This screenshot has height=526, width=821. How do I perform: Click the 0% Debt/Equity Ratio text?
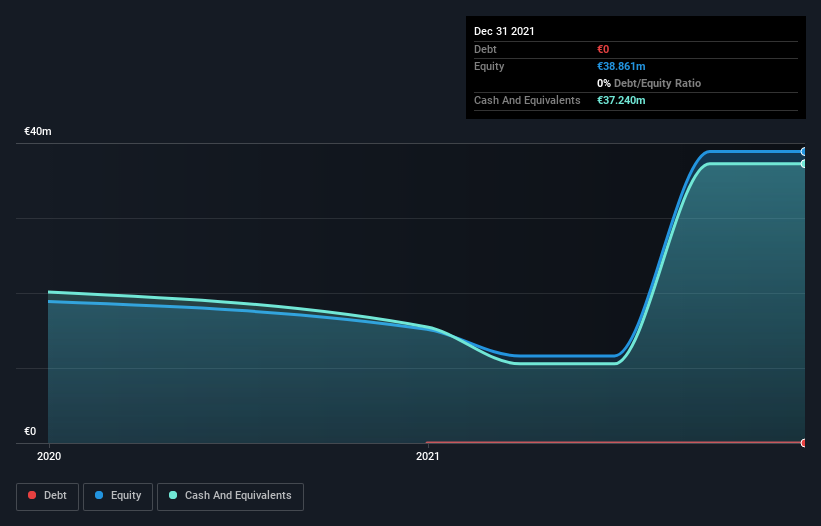[649, 83]
